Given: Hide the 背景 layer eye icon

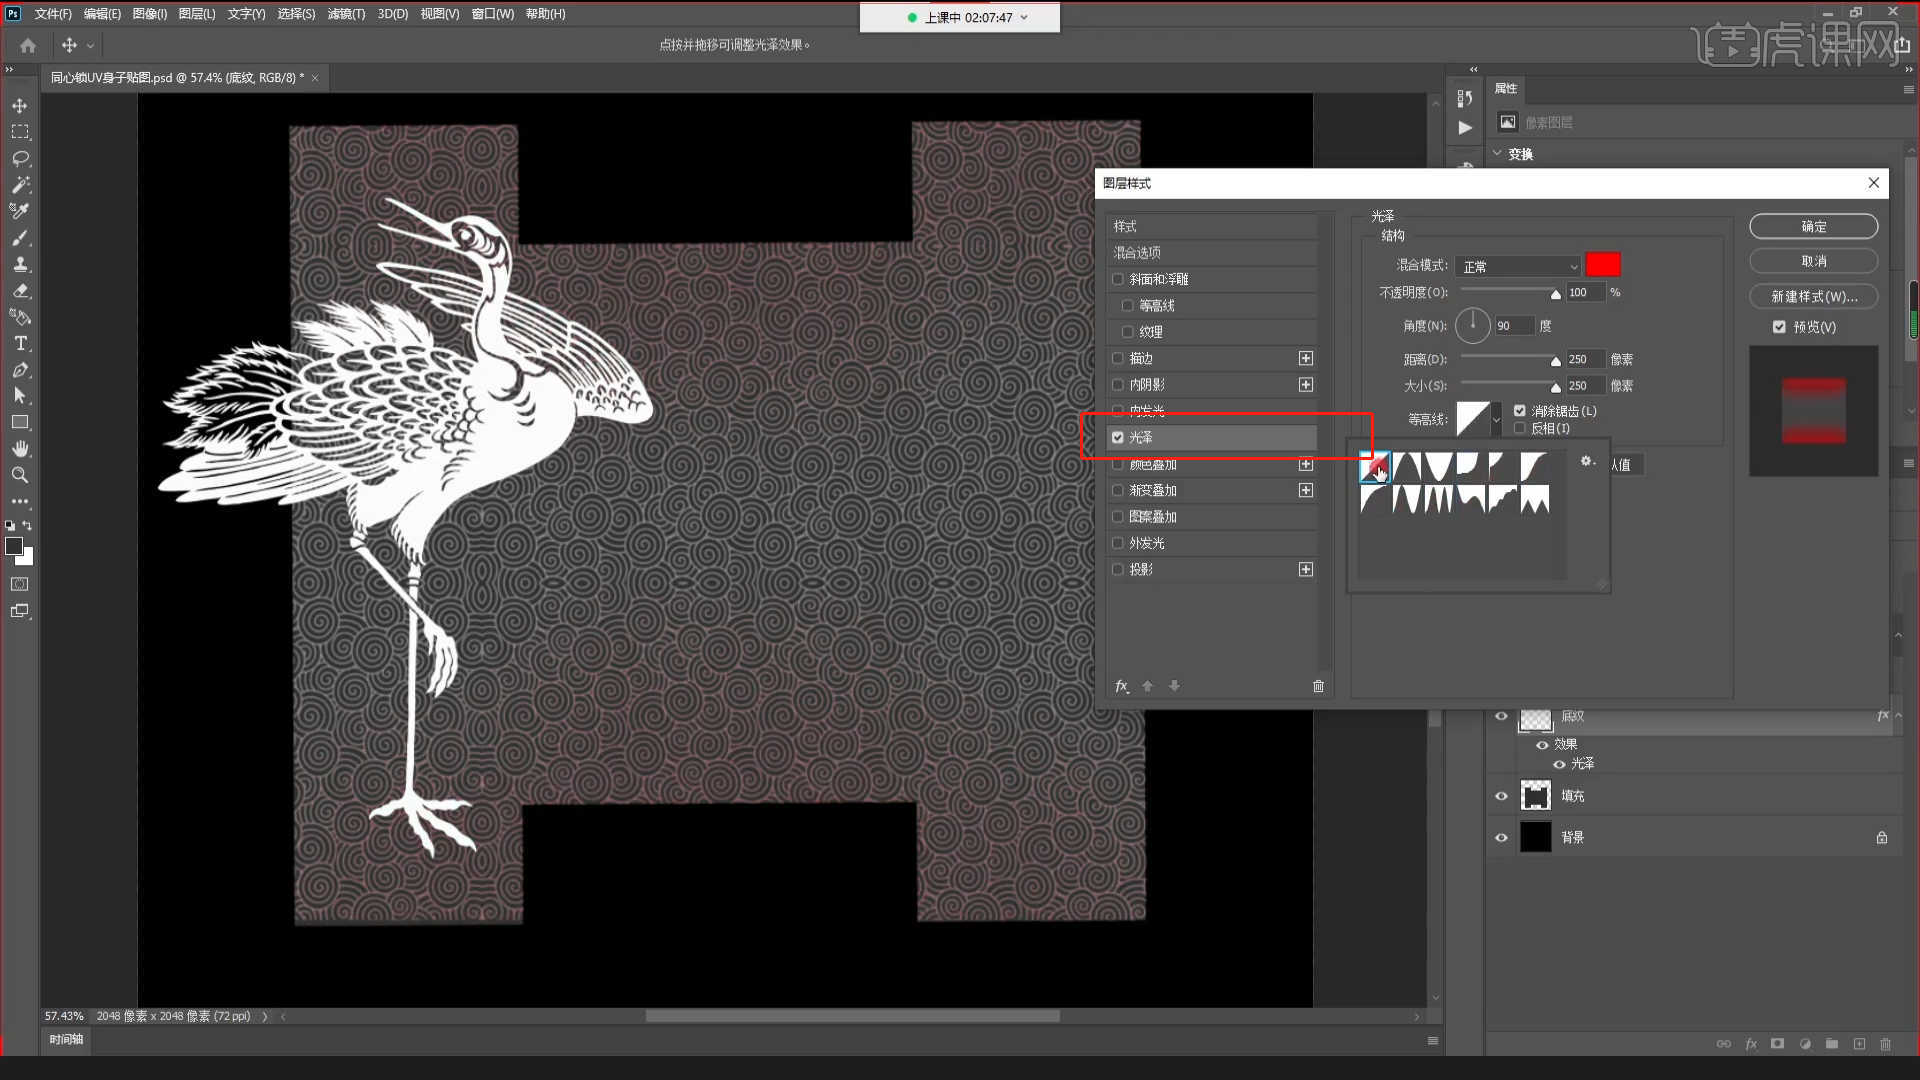Looking at the screenshot, I should pos(1501,838).
